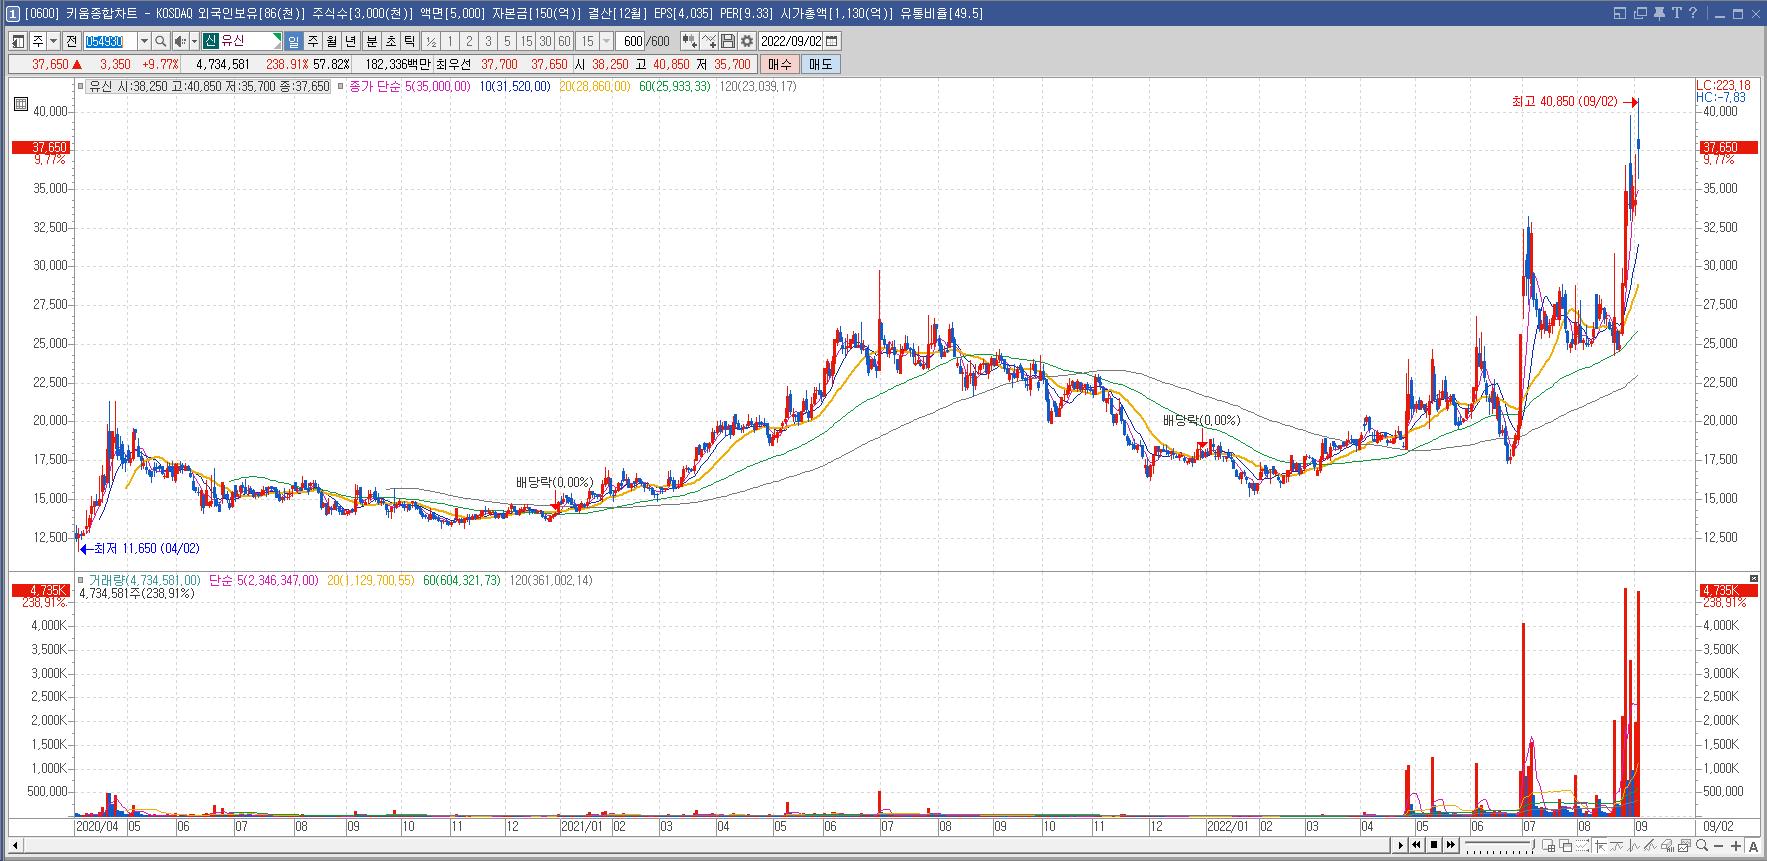Select the 월 monthly period toggle
This screenshot has height=861, width=1767.
[332, 41]
